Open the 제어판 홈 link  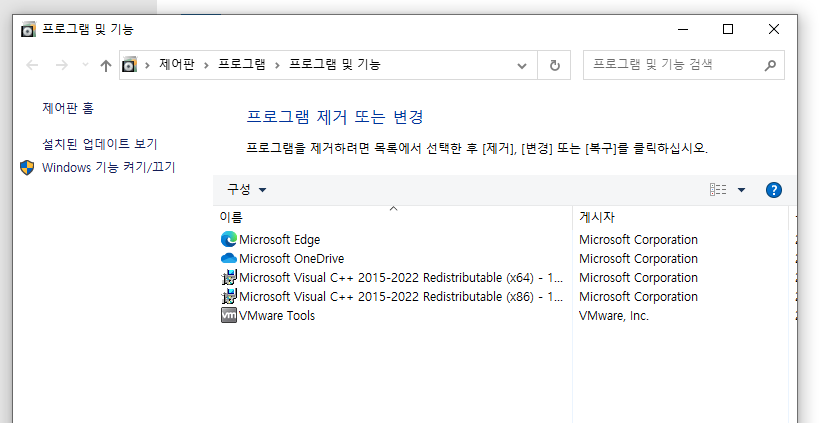point(68,108)
